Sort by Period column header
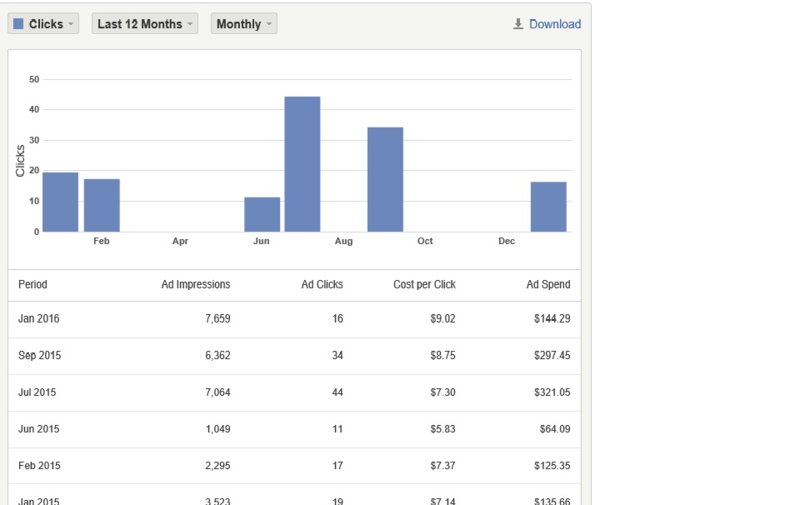Screen dimensions: 800x505 click(33, 285)
